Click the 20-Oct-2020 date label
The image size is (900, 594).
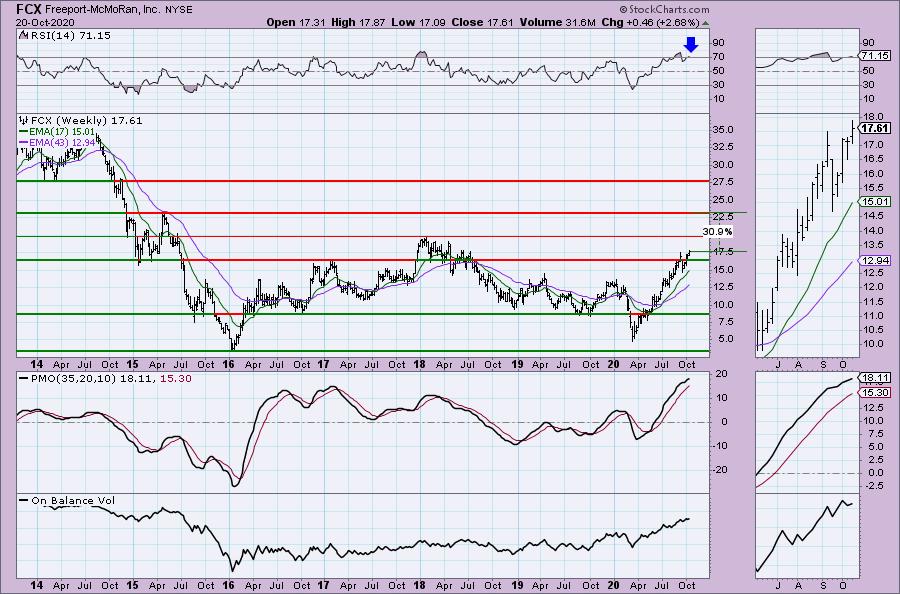45,22
